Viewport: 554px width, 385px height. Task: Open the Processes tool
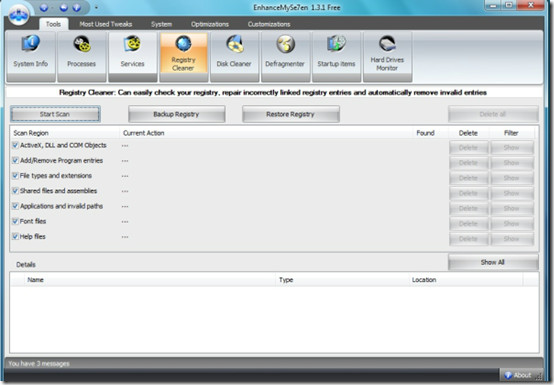[82, 57]
